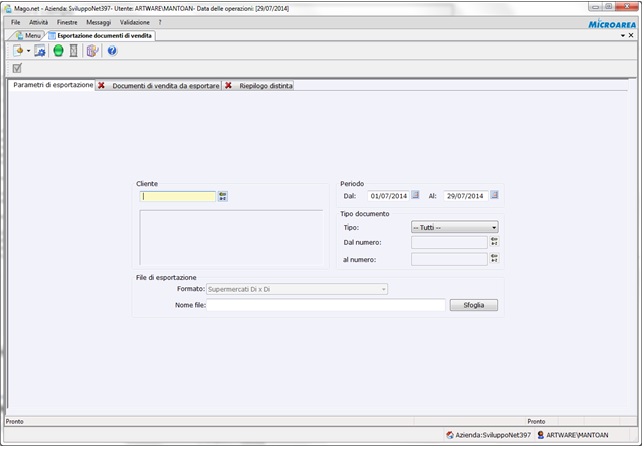Click into the Nome file text field
The height and width of the screenshot is (452, 644).
[326, 305]
